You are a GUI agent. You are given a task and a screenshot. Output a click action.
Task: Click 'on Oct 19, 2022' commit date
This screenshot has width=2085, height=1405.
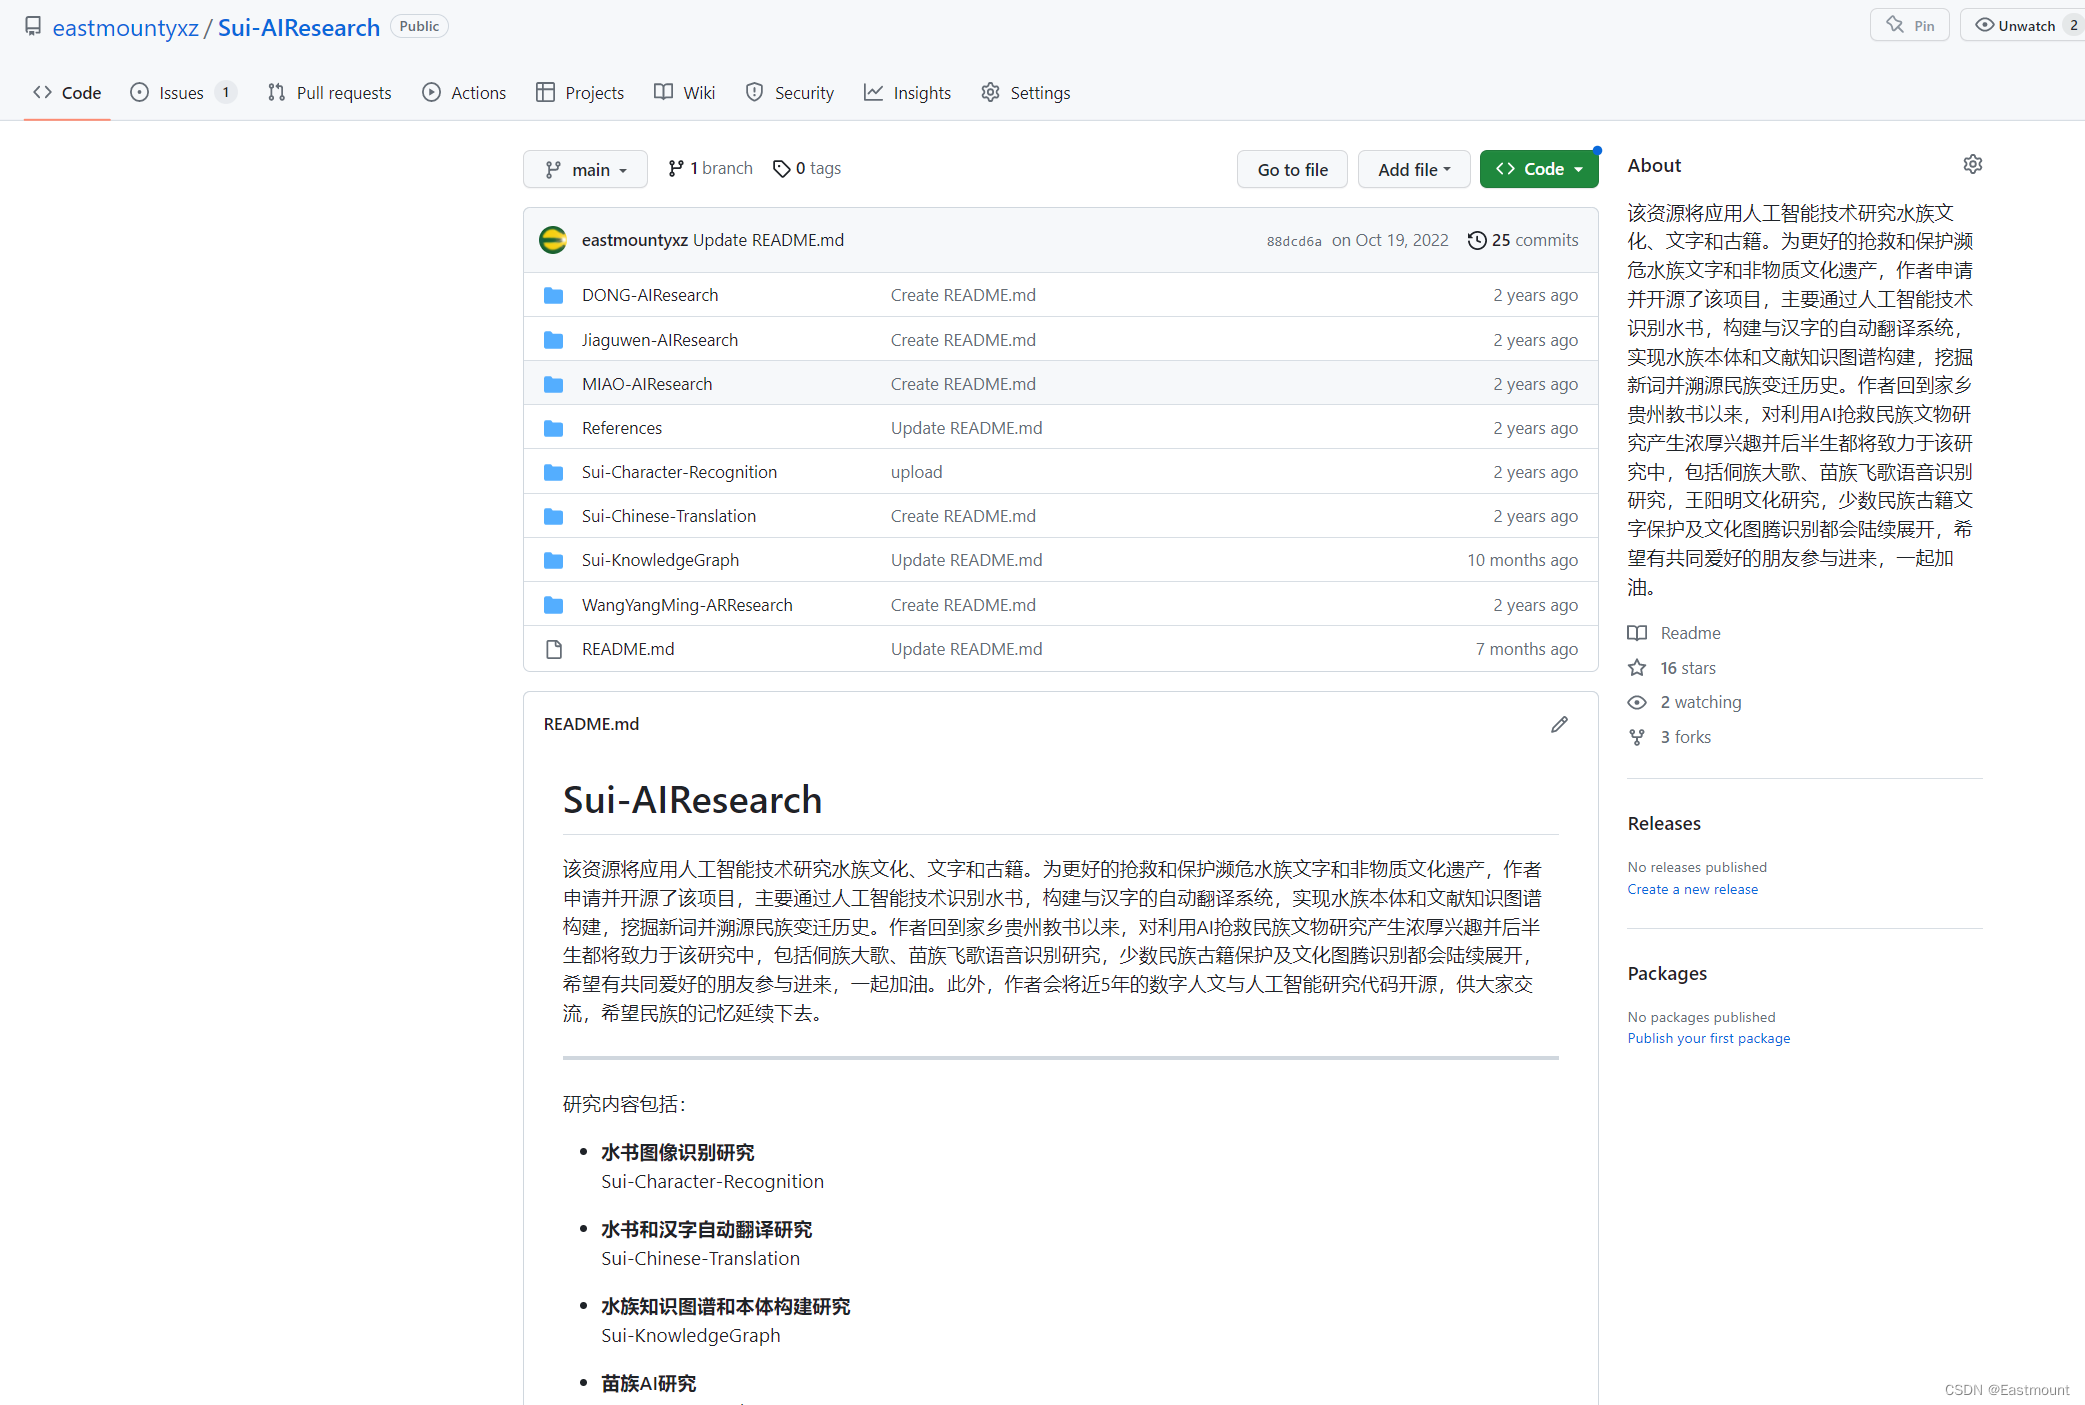(x=1390, y=240)
